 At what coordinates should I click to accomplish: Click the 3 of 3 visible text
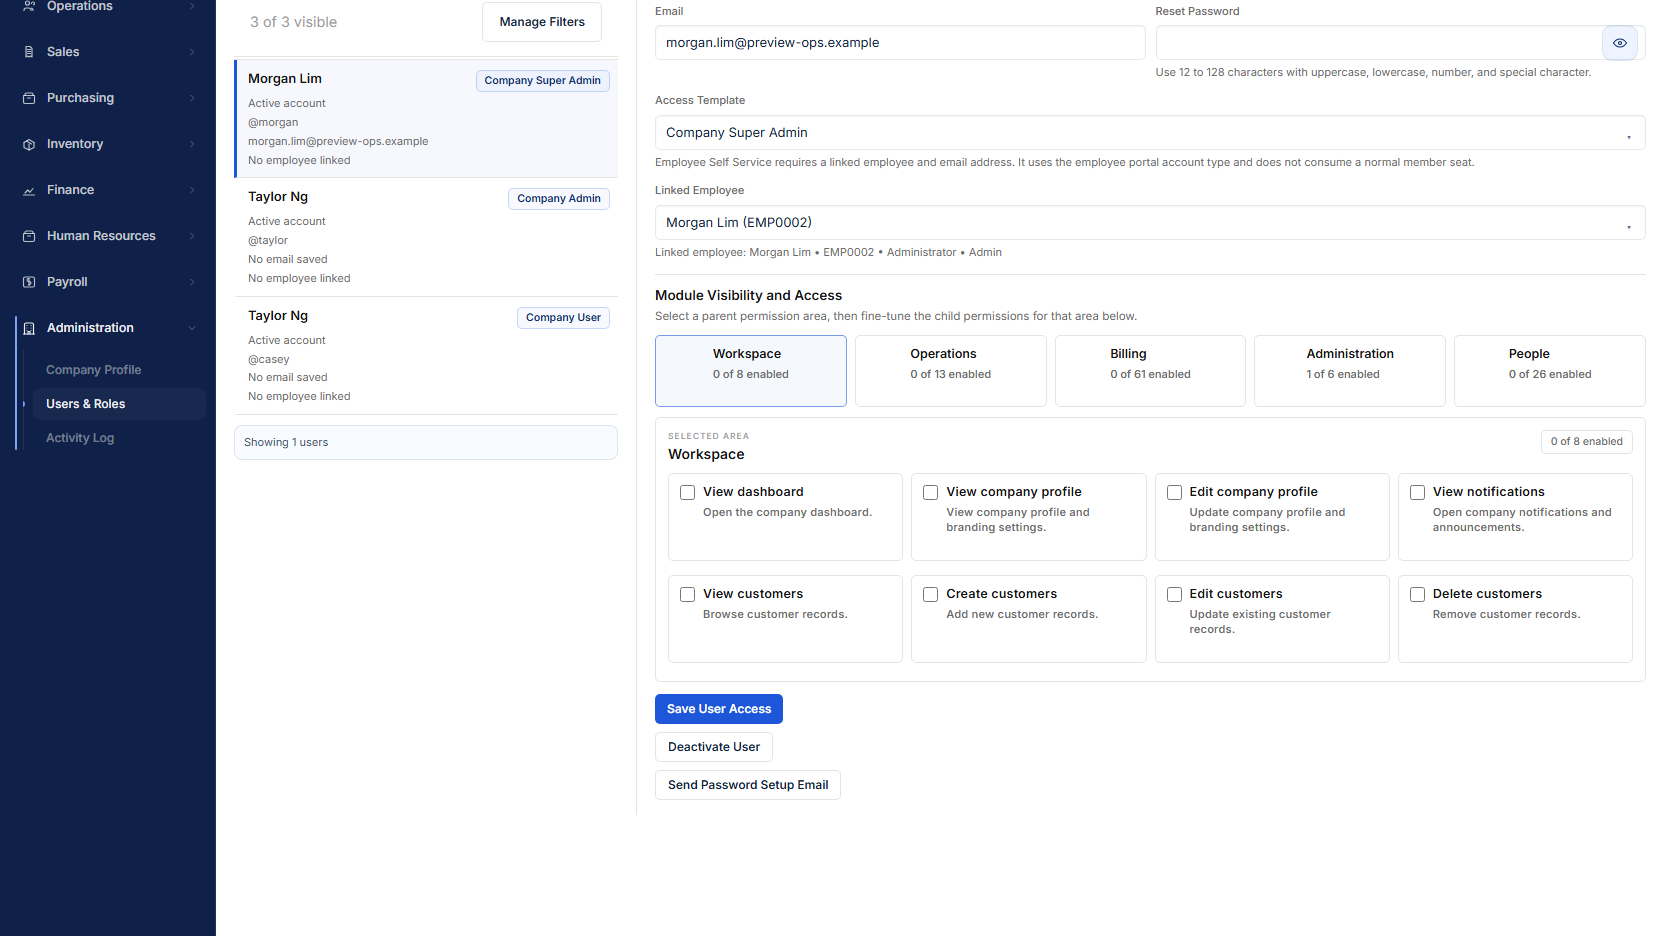293,22
